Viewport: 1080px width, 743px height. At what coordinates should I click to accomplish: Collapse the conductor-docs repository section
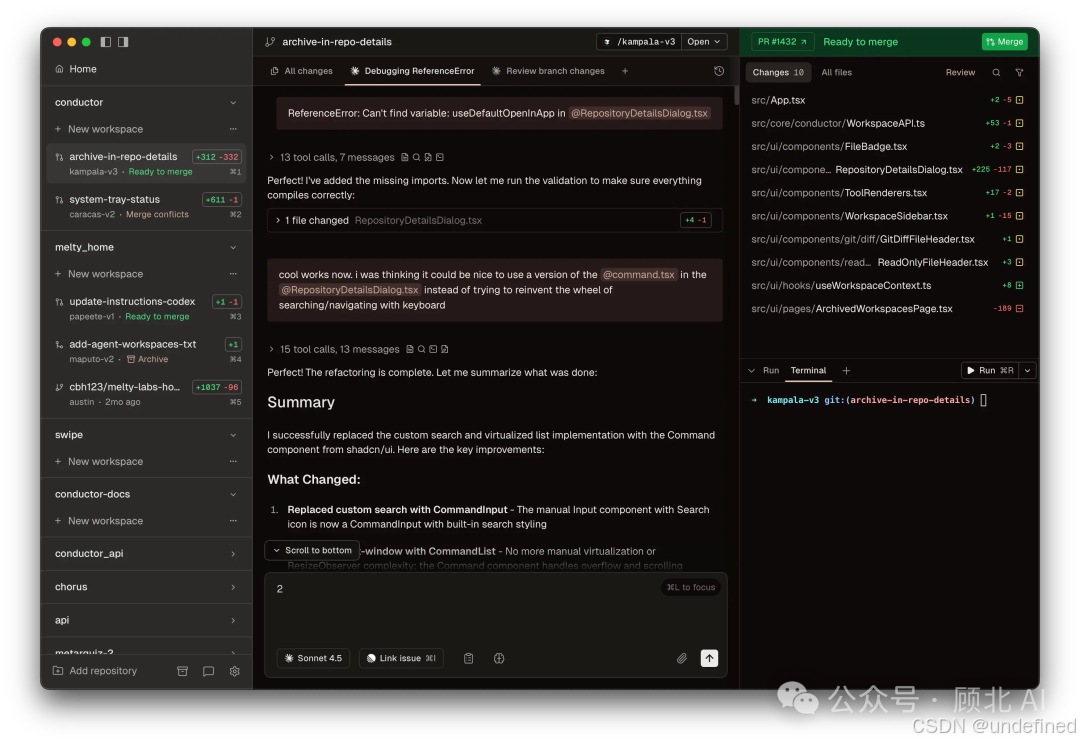233,494
